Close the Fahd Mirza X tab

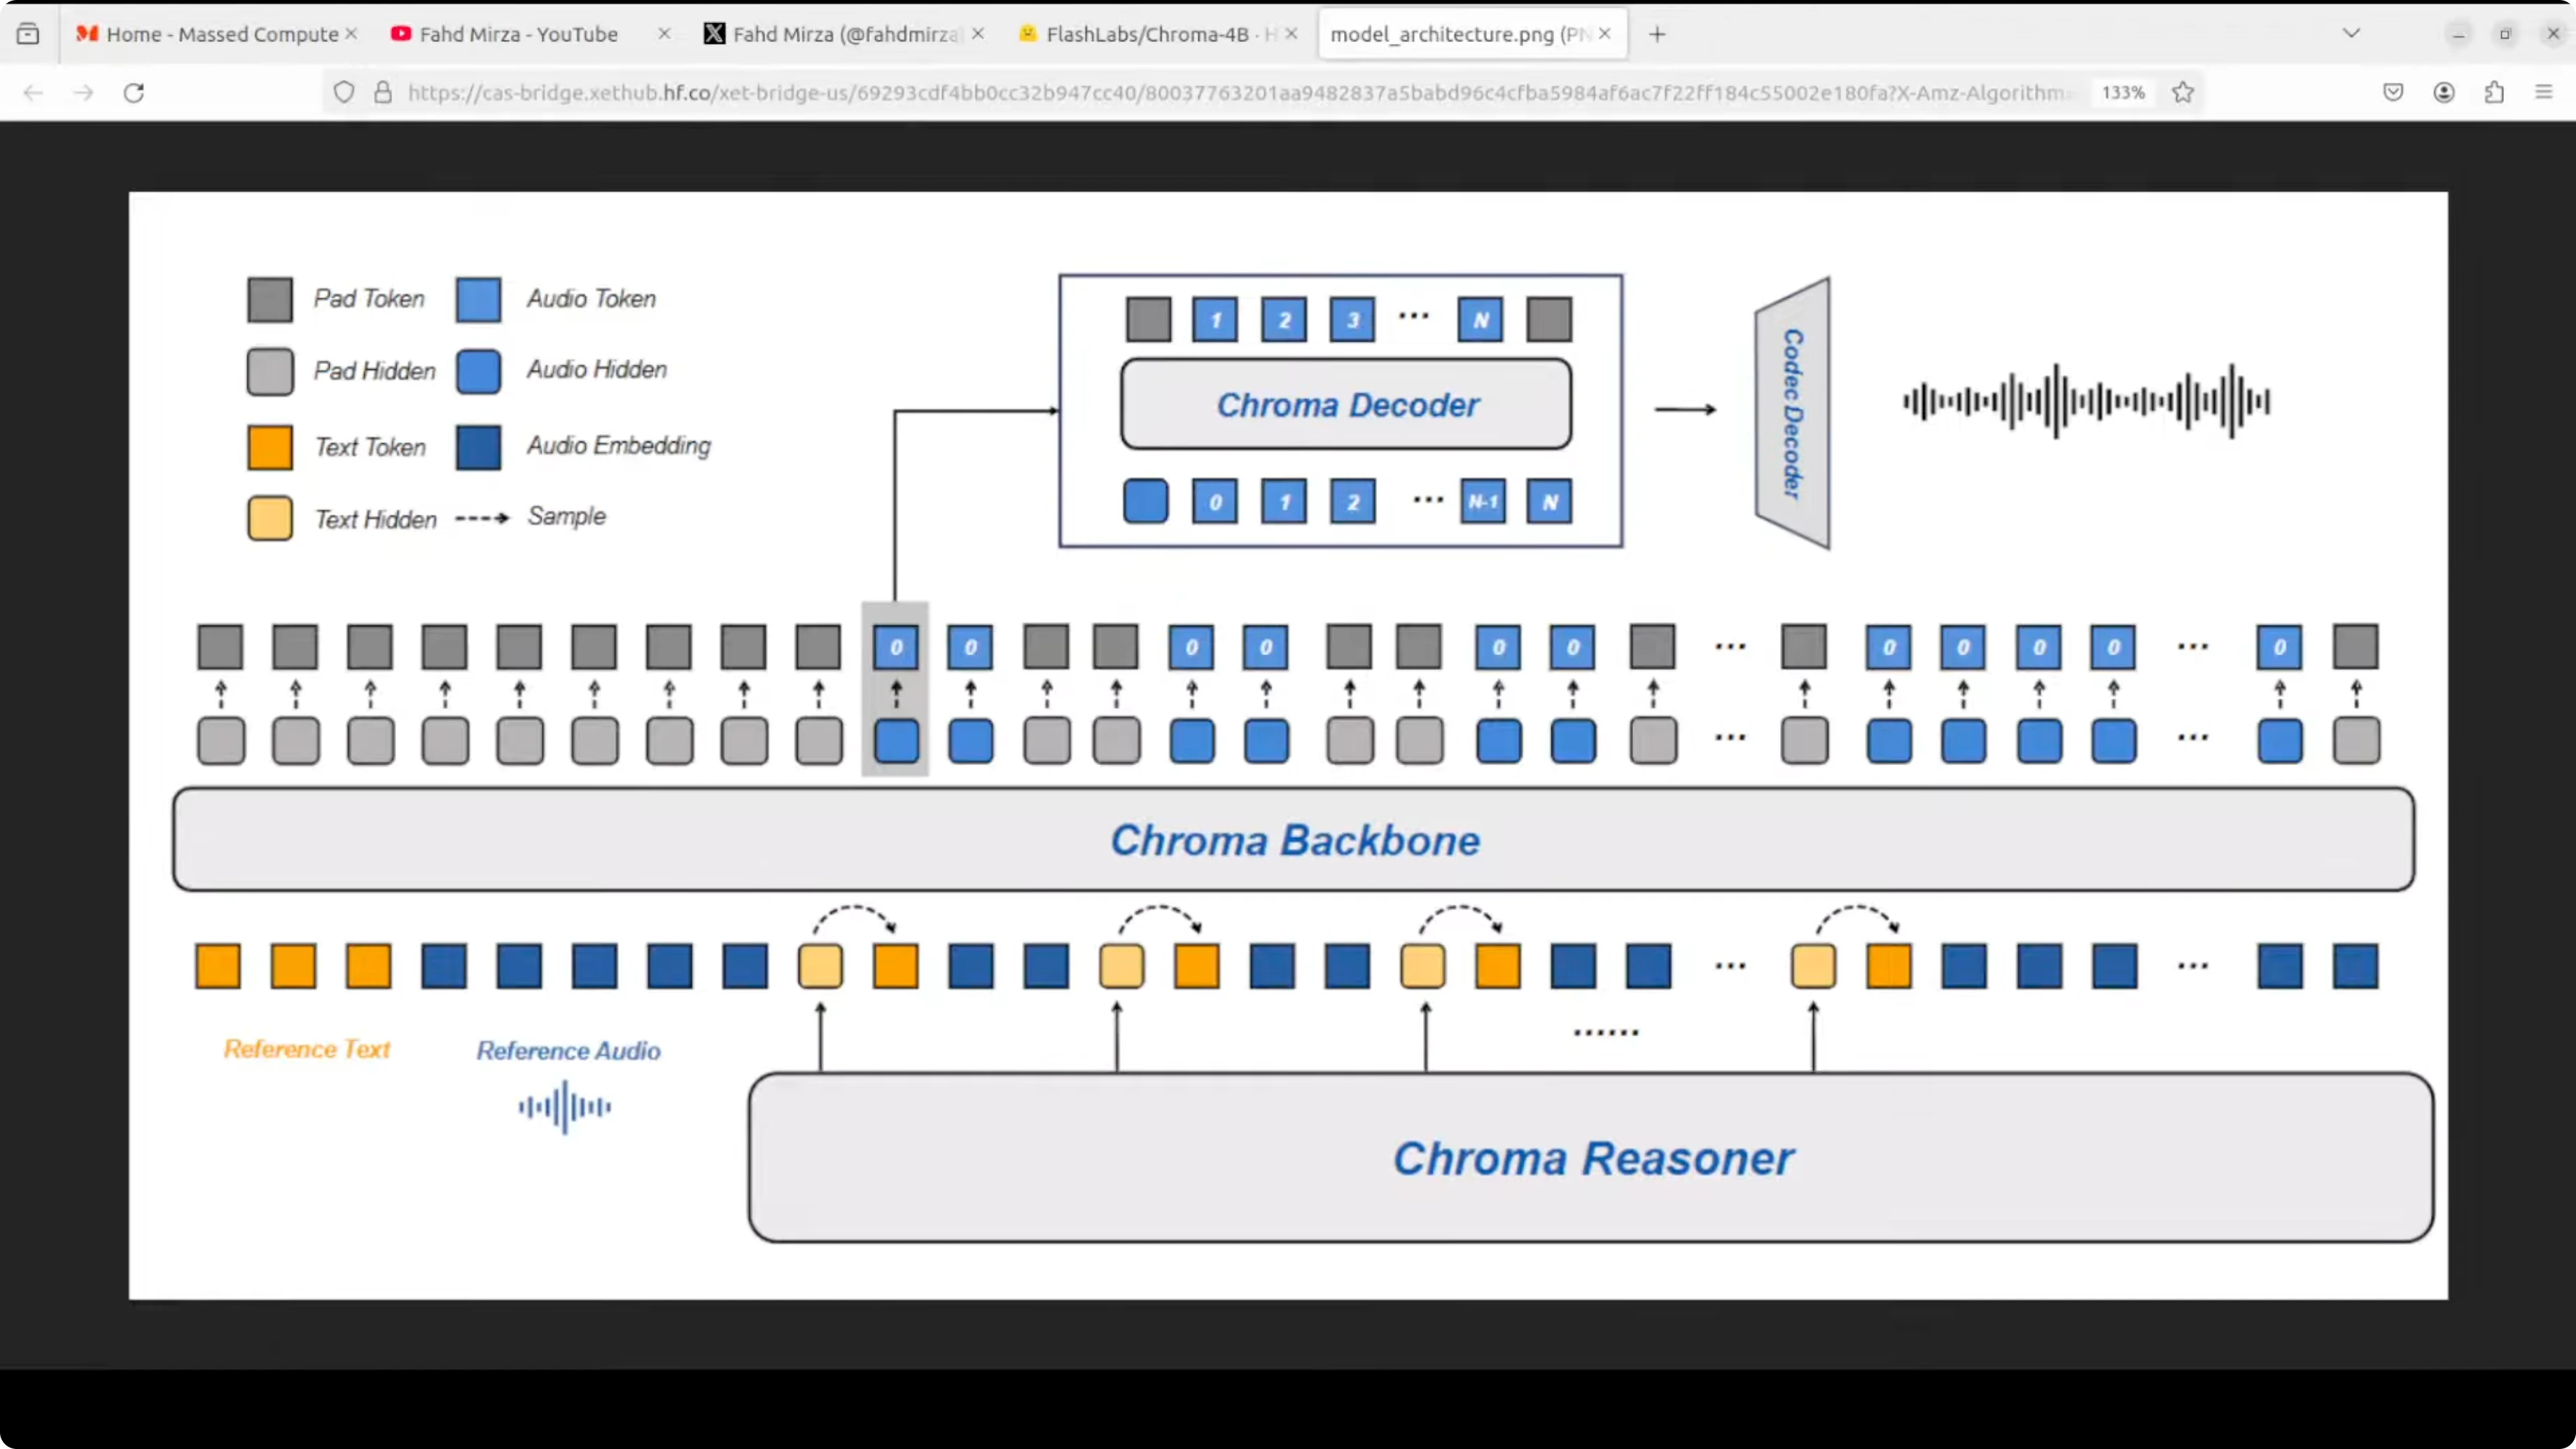(978, 34)
